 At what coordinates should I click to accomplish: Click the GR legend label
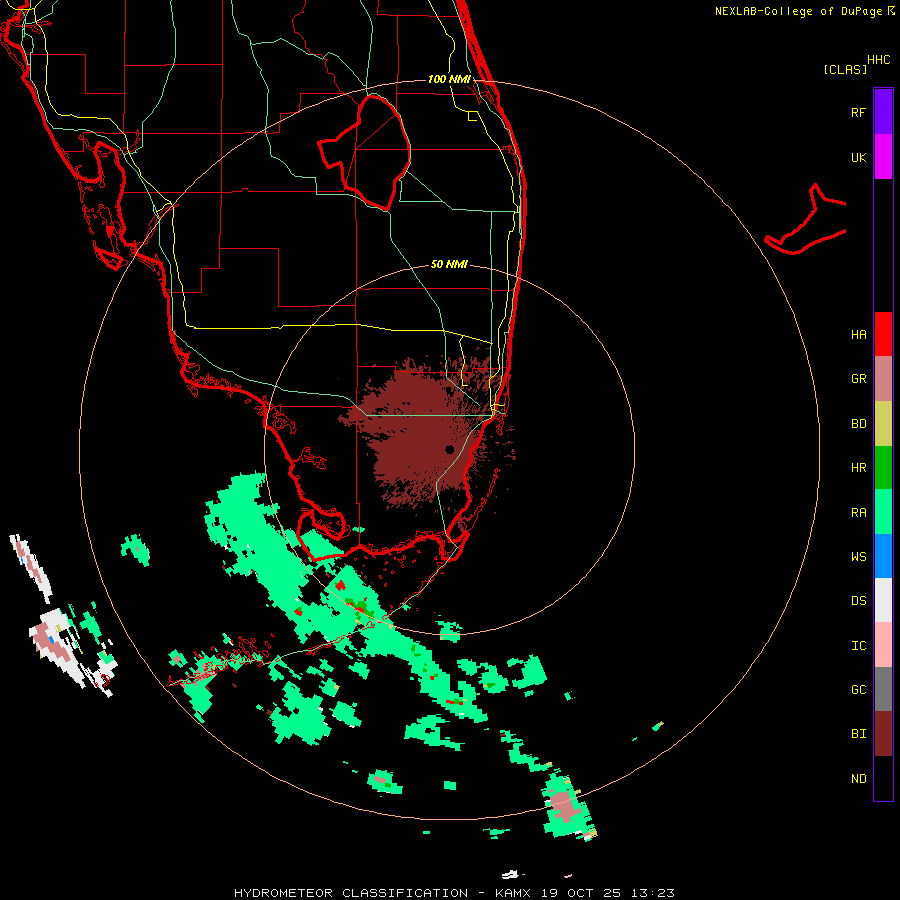click(x=858, y=379)
